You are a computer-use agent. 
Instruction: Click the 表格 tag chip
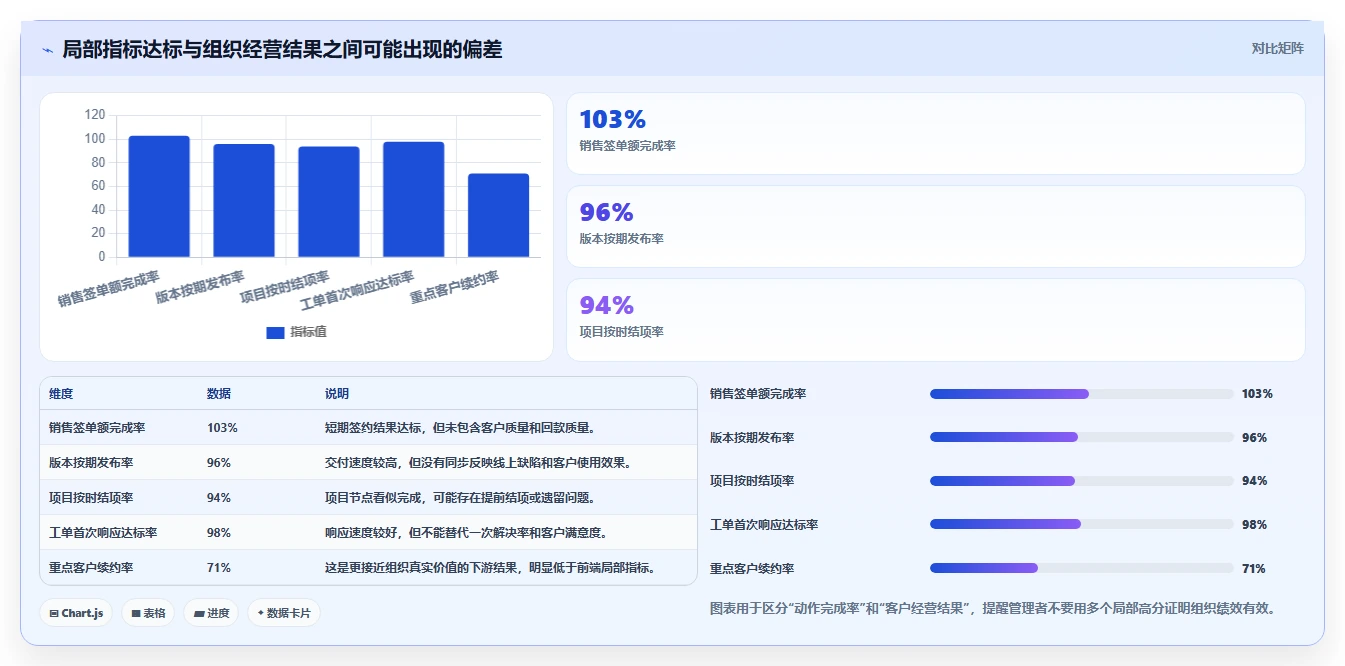148,613
